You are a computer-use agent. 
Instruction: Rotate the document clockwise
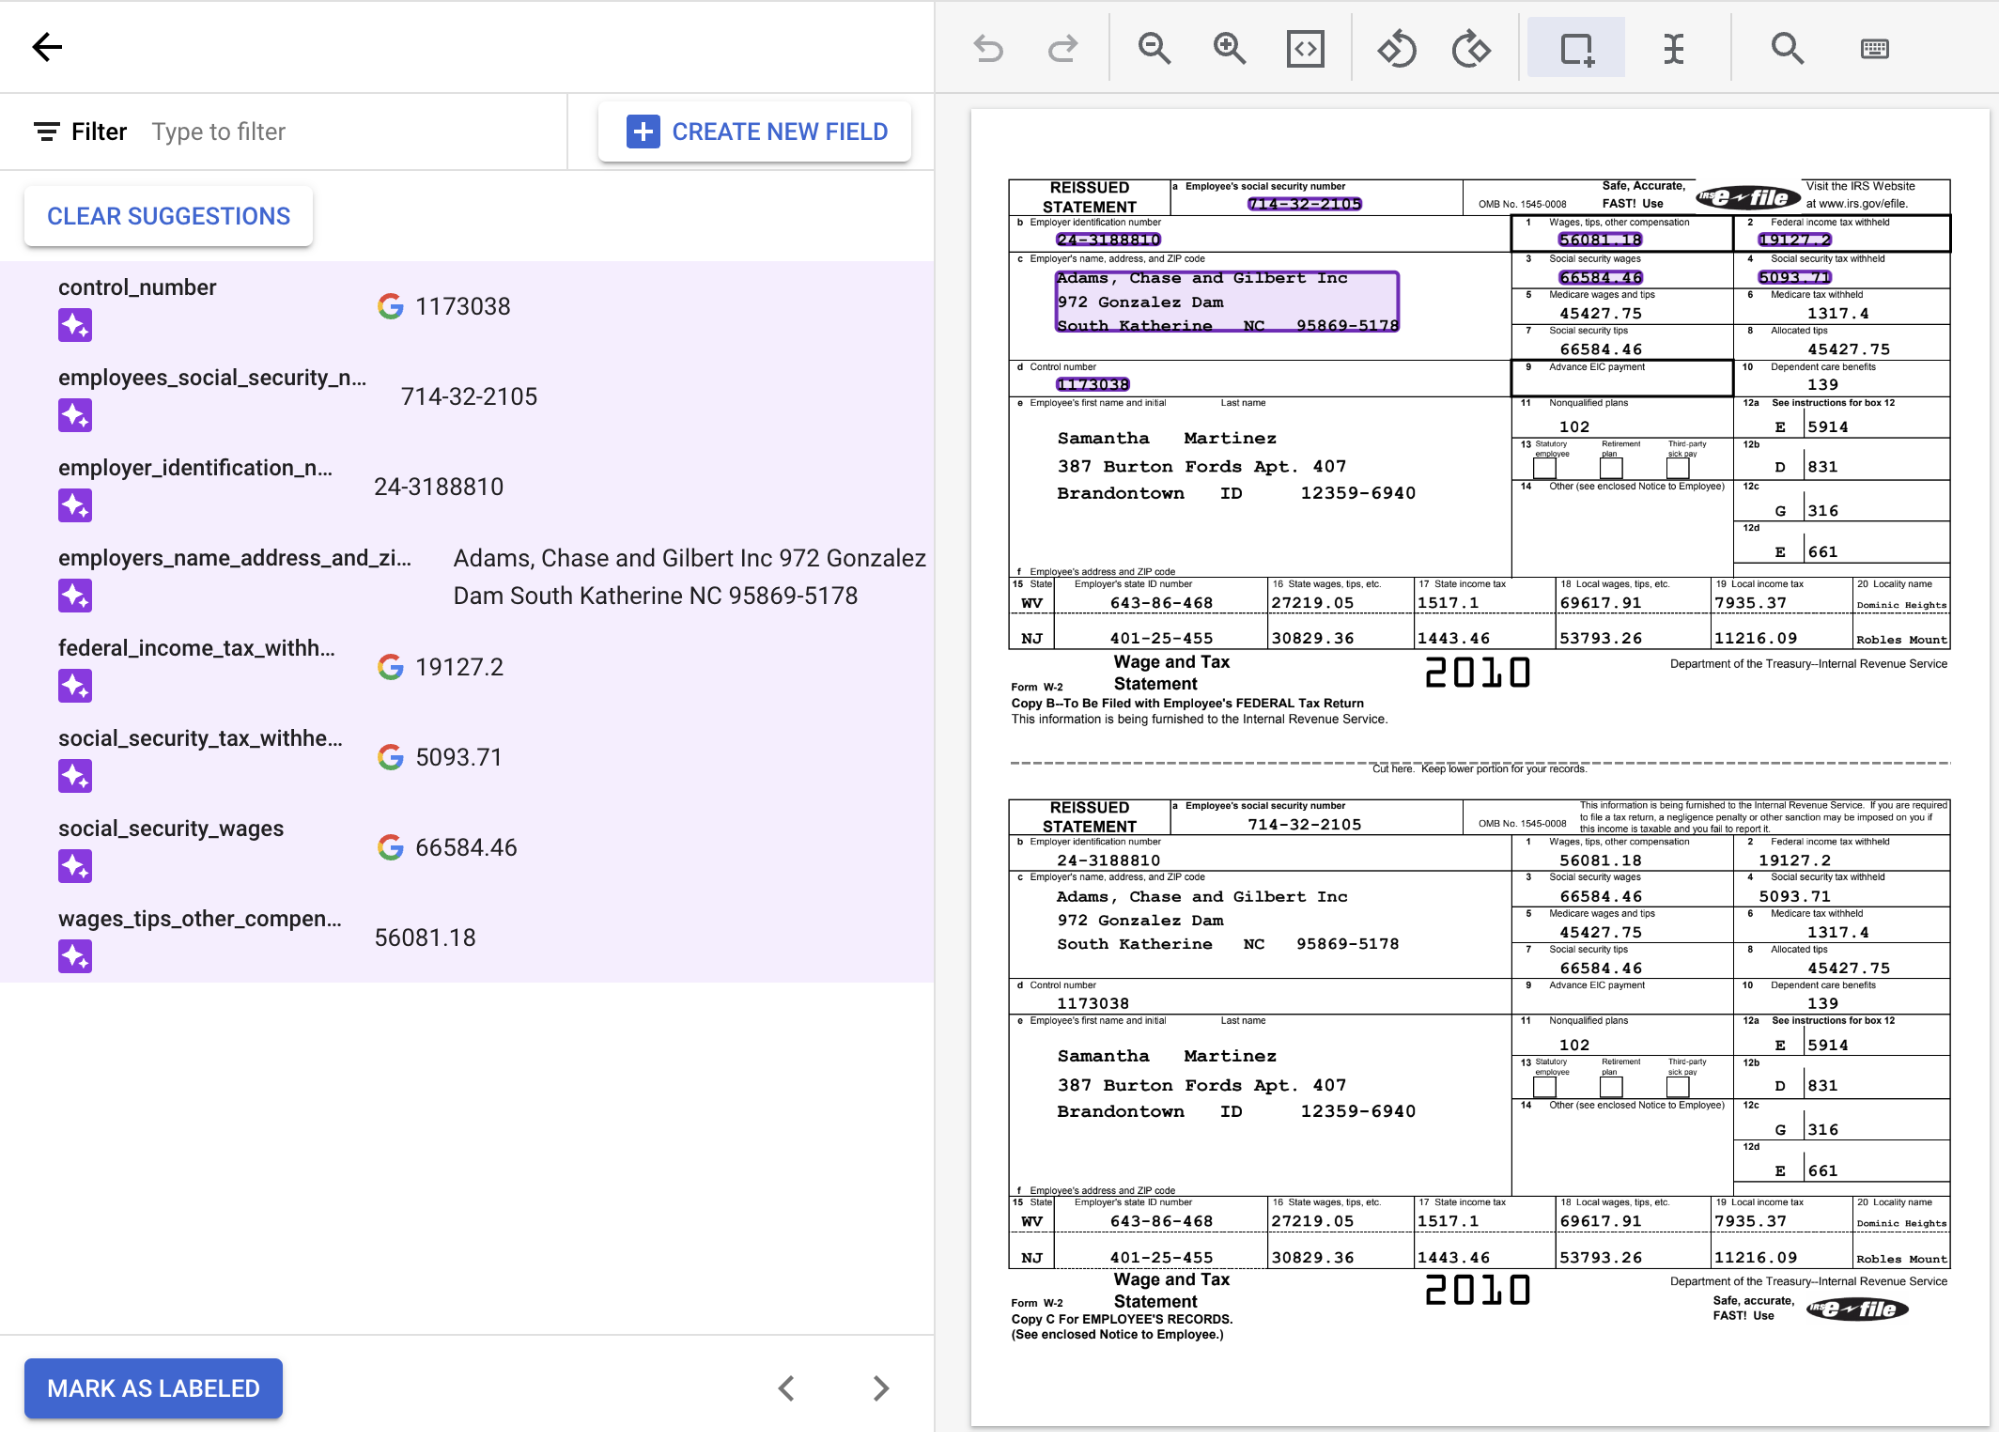pos(1470,47)
